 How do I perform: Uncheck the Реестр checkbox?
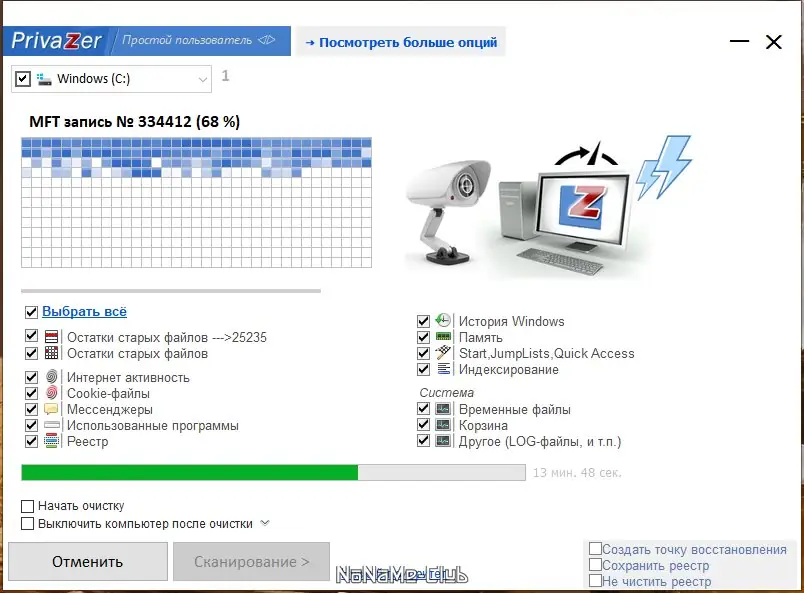tap(31, 441)
